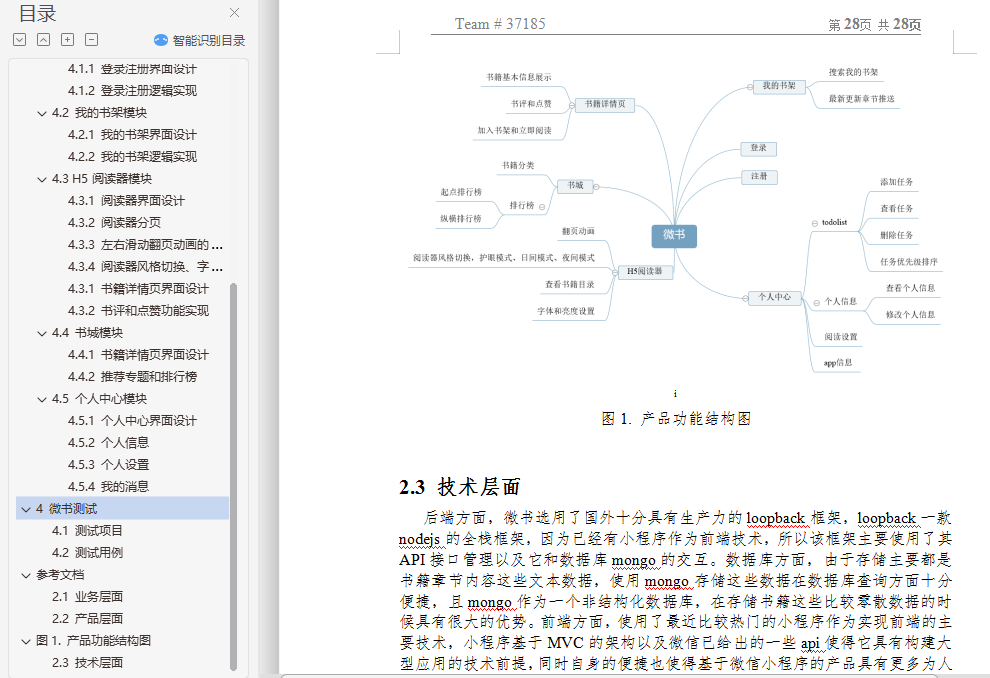Go to 4.3.2 书评和点赞功能实现
This screenshot has height=678, width=990.
pyautogui.click(x=138, y=311)
